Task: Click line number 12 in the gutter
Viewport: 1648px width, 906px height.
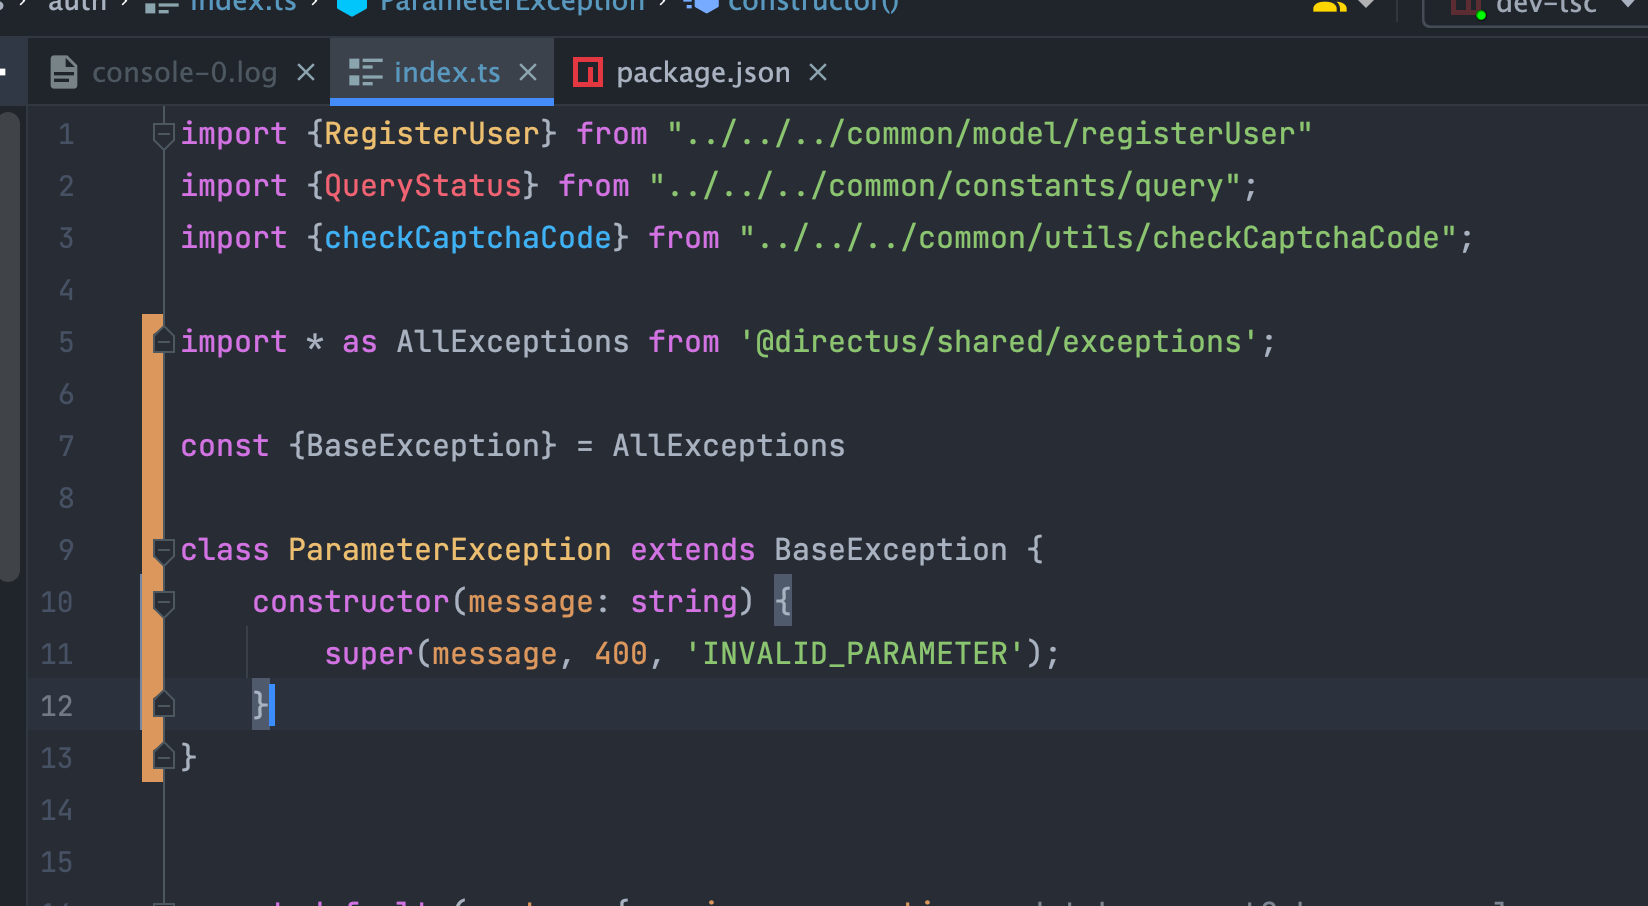Action: pos(57,706)
